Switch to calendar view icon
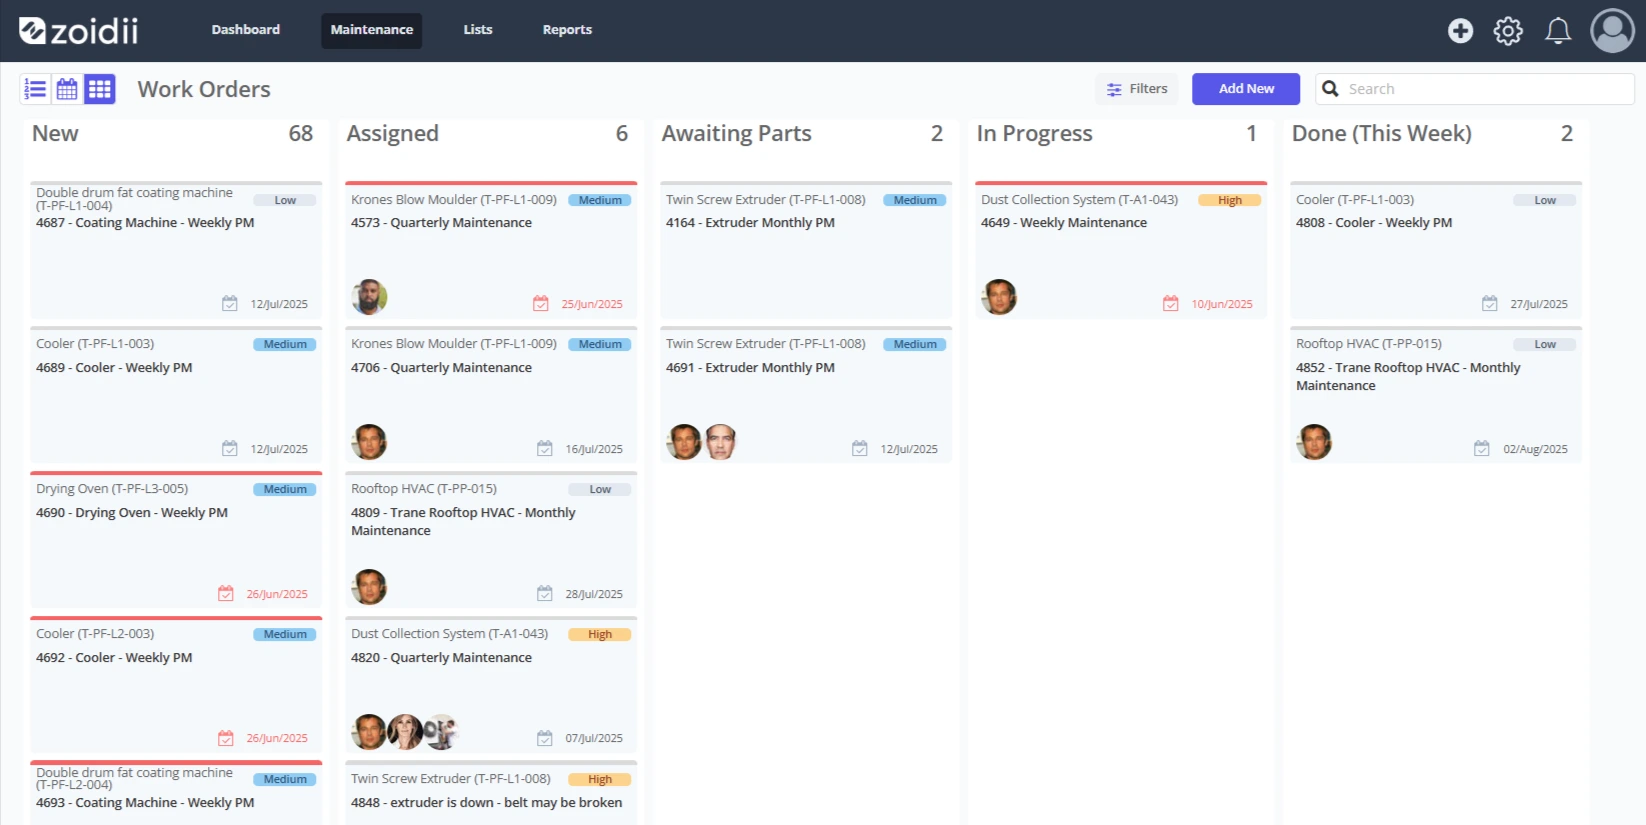 point(67,89)
